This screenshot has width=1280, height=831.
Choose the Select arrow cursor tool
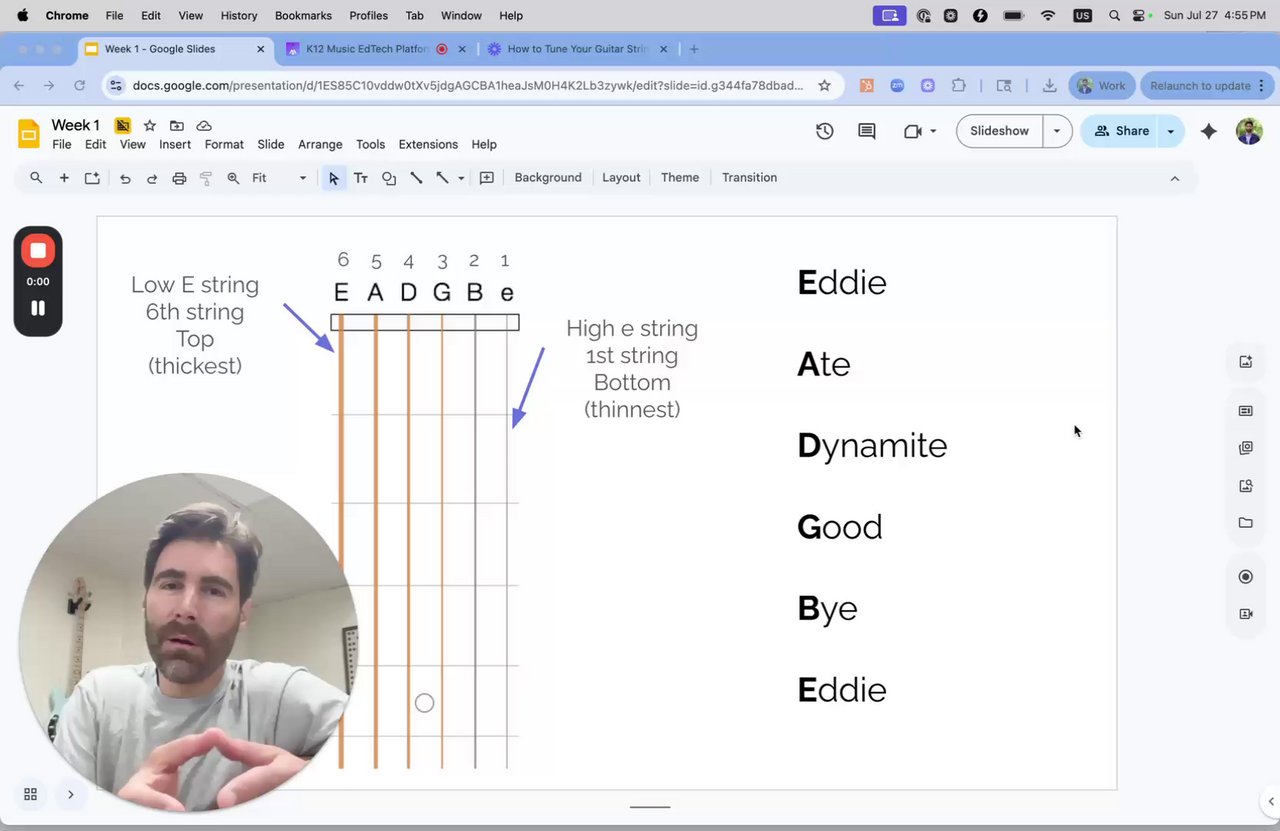point(333,178)
